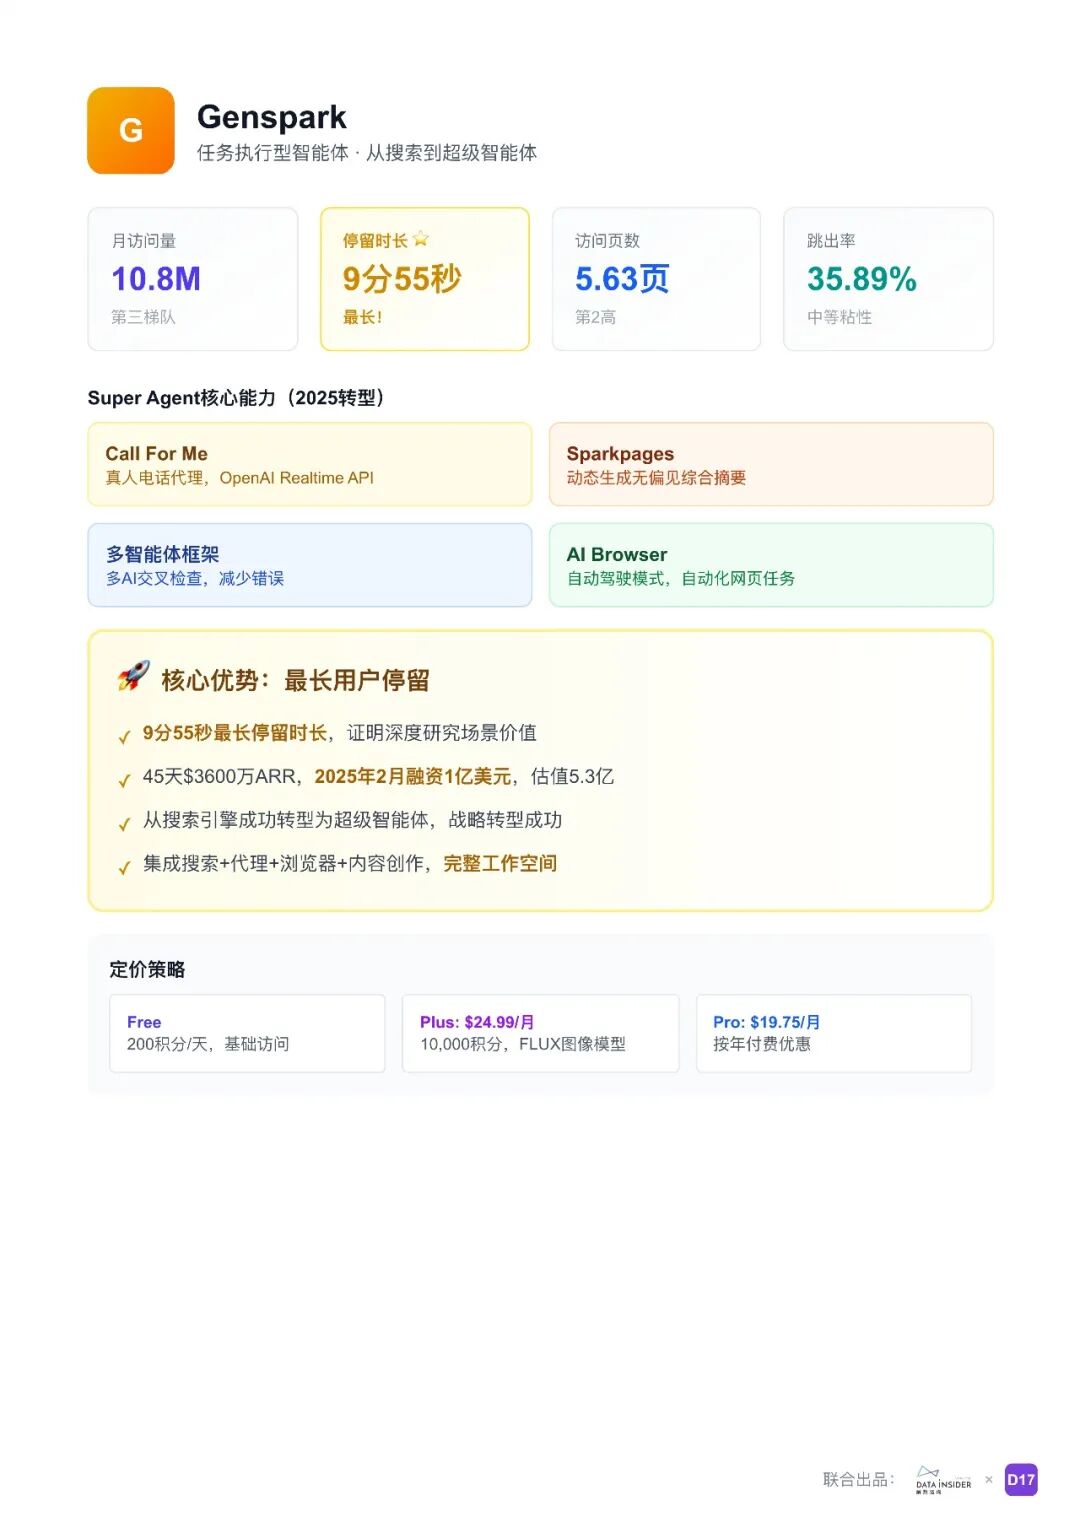Click the 第三梯队 label
The image size is (1080, 1528).
click(143, 317)
